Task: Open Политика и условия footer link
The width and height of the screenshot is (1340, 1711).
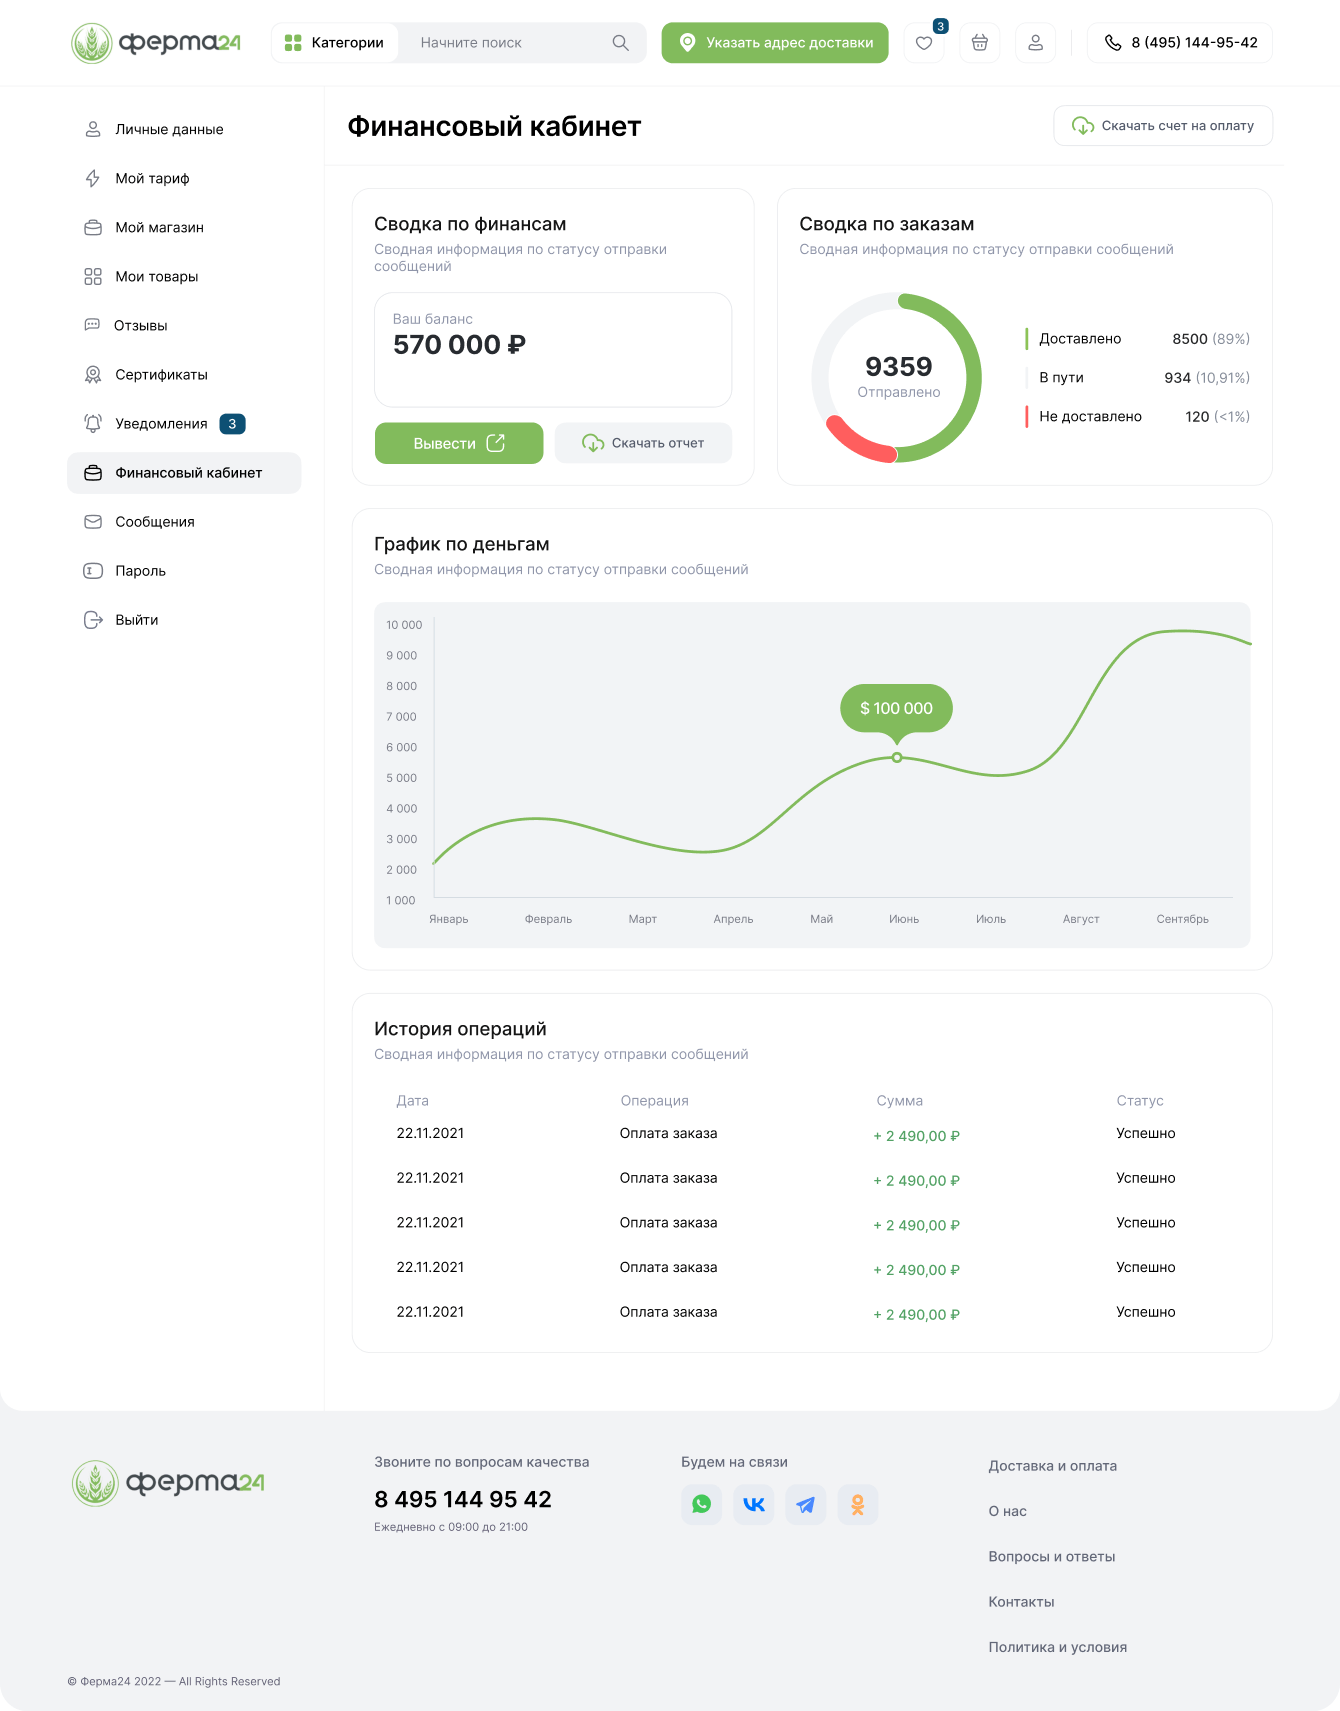Action: 1058,1647
